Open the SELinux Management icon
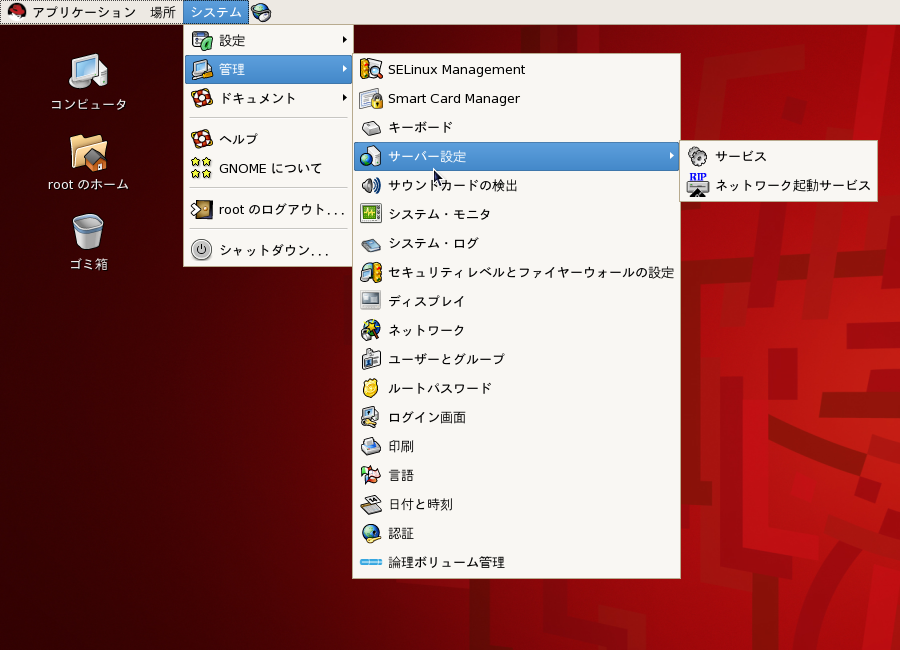The height and width of the screenshot is (650, 900). (371, 69)
